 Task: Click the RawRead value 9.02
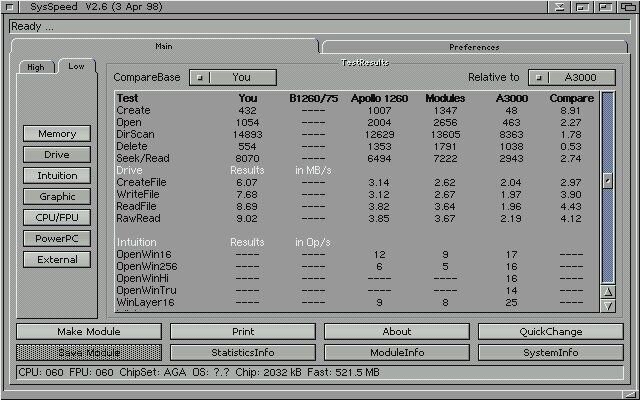click(x=247, y=218)
